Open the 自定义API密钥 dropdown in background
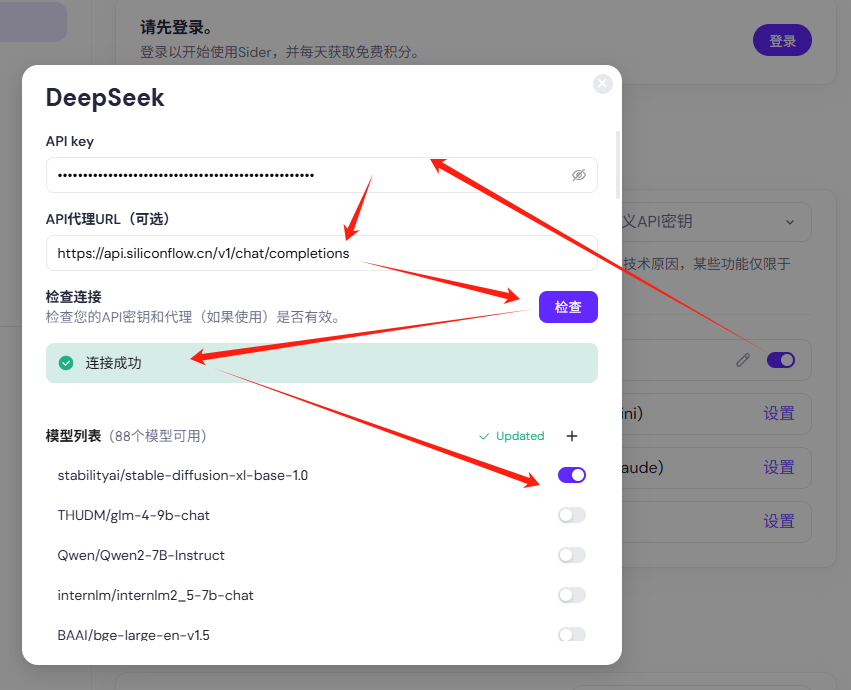851x690 pixels. point(716,221)
